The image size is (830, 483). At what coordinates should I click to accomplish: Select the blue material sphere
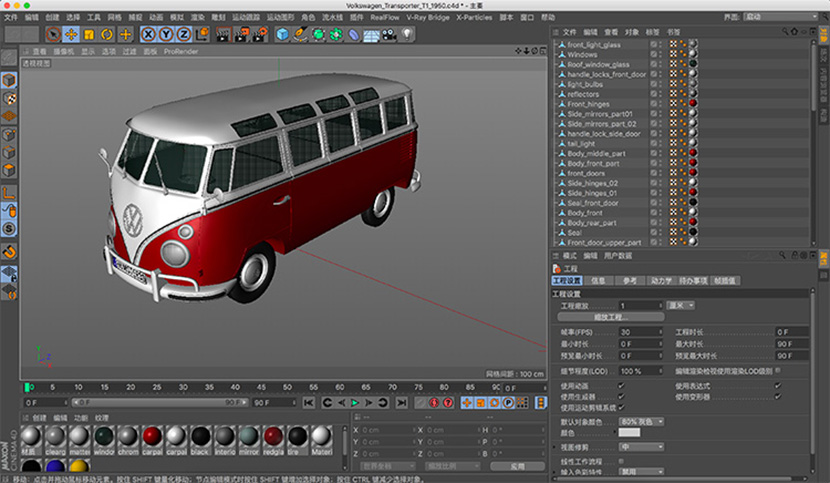tap(55, 466)
